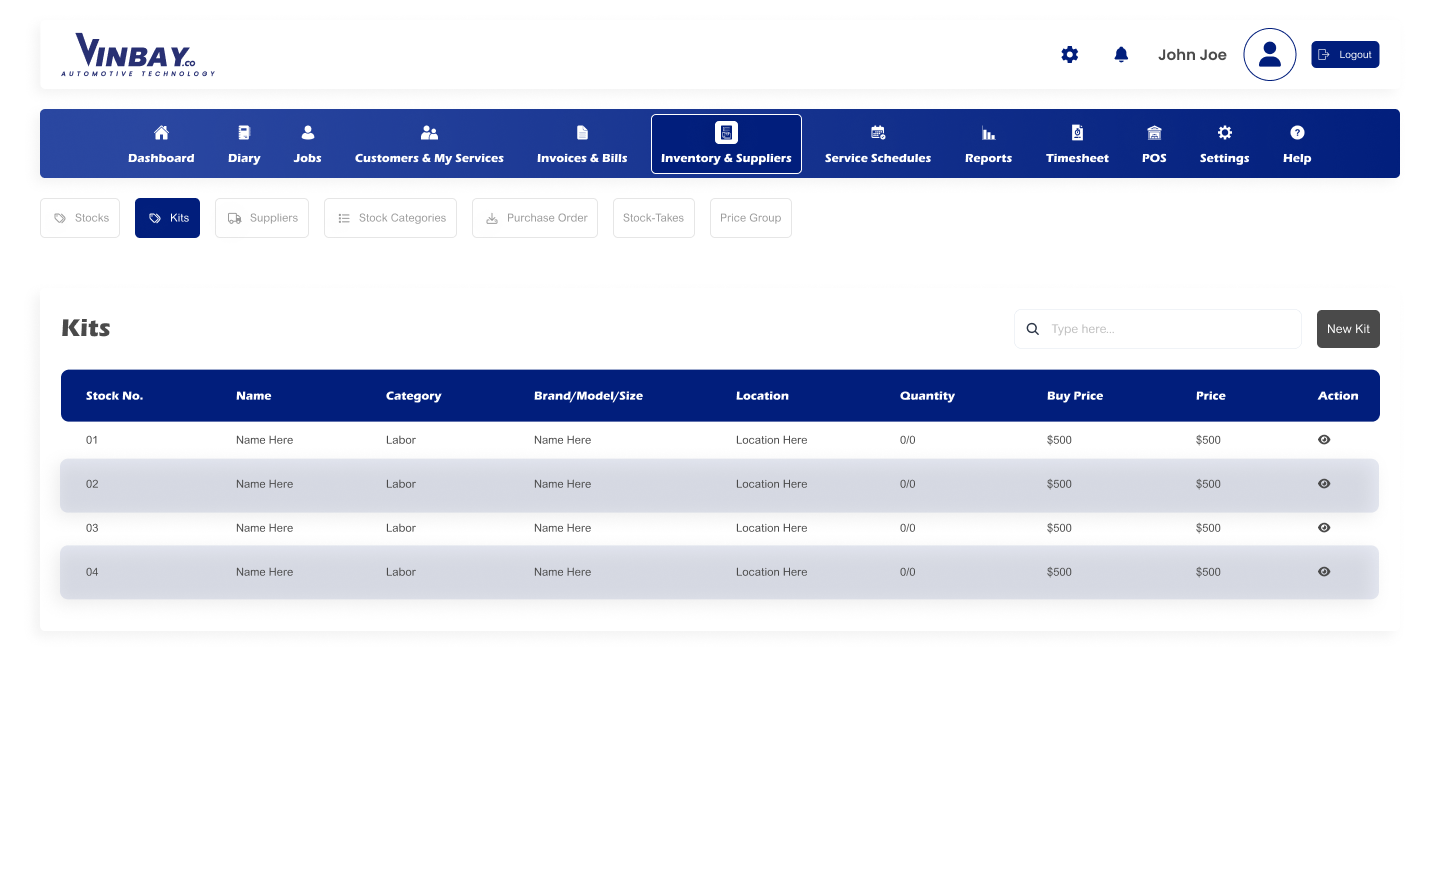Screen dimensions: 1440x870
Task: Open POS register icon
Action: click(1154, 133)
